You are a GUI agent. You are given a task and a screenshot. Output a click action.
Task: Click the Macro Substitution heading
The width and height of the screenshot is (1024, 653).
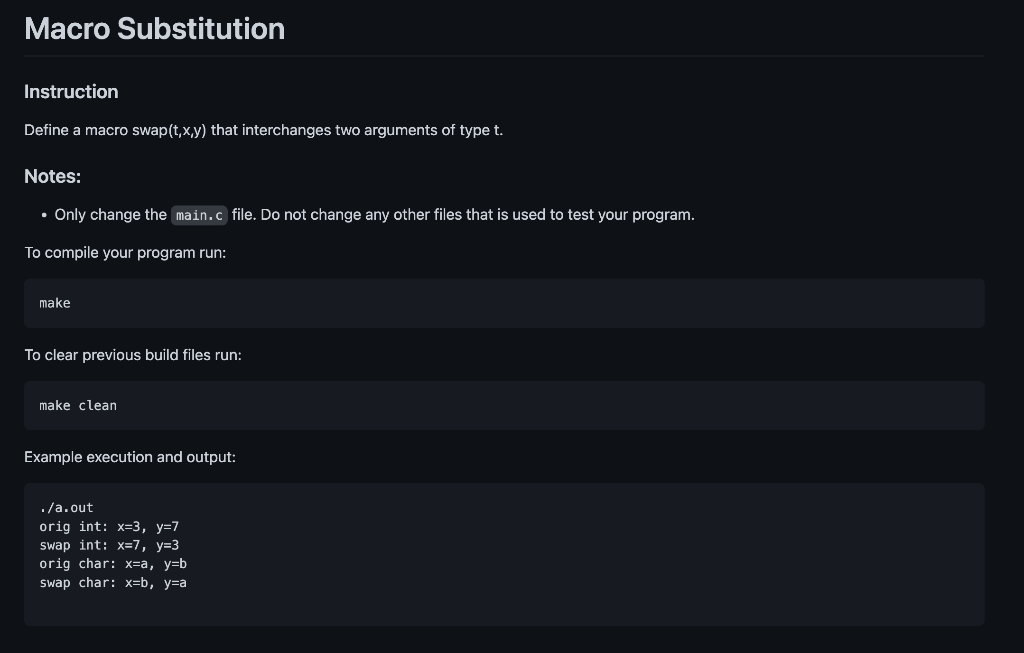point(154,29)
